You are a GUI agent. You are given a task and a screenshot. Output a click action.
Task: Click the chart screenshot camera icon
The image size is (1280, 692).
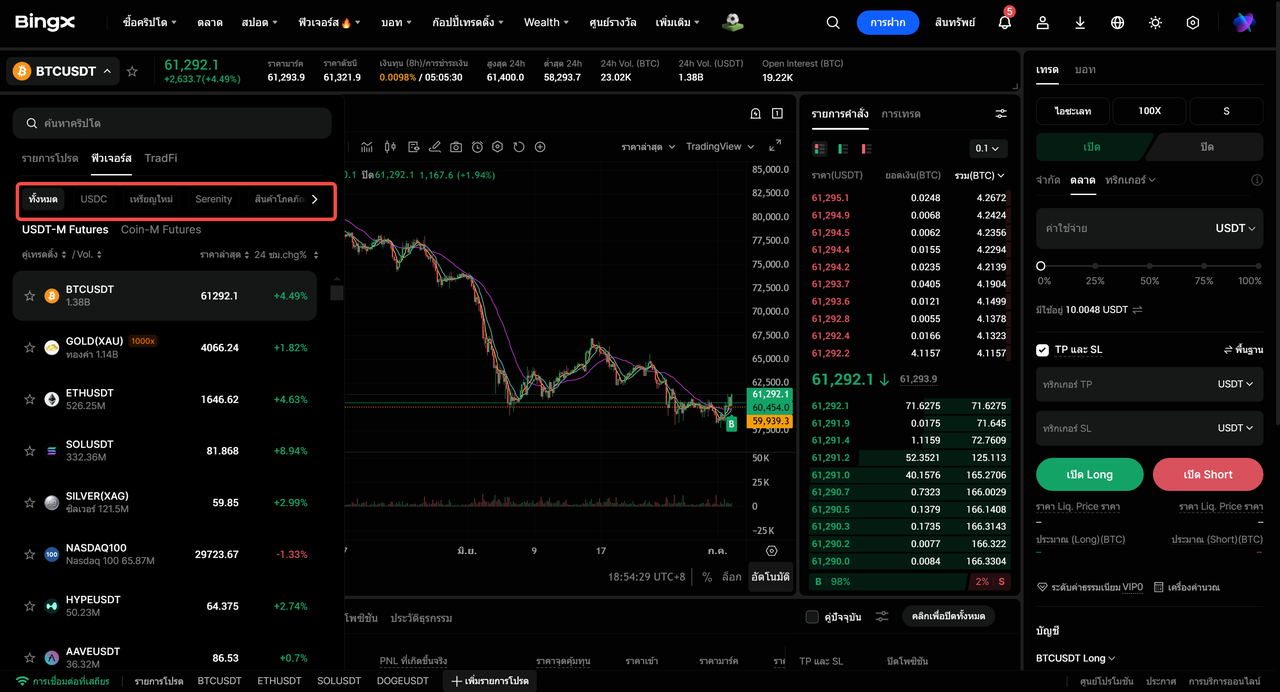click(456, 147)
